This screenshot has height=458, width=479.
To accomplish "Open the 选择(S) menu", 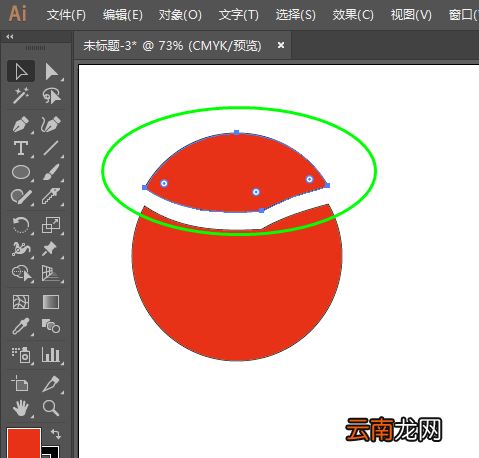I will click(x=295, y=15).
